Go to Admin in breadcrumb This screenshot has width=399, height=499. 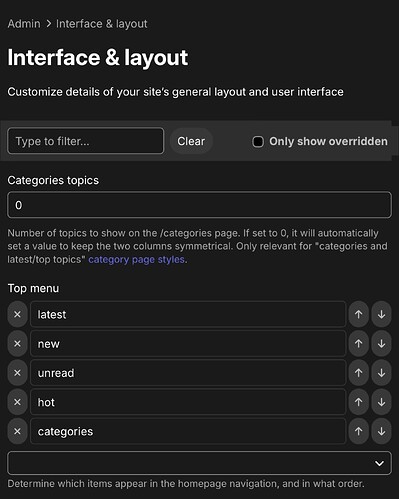24,24
